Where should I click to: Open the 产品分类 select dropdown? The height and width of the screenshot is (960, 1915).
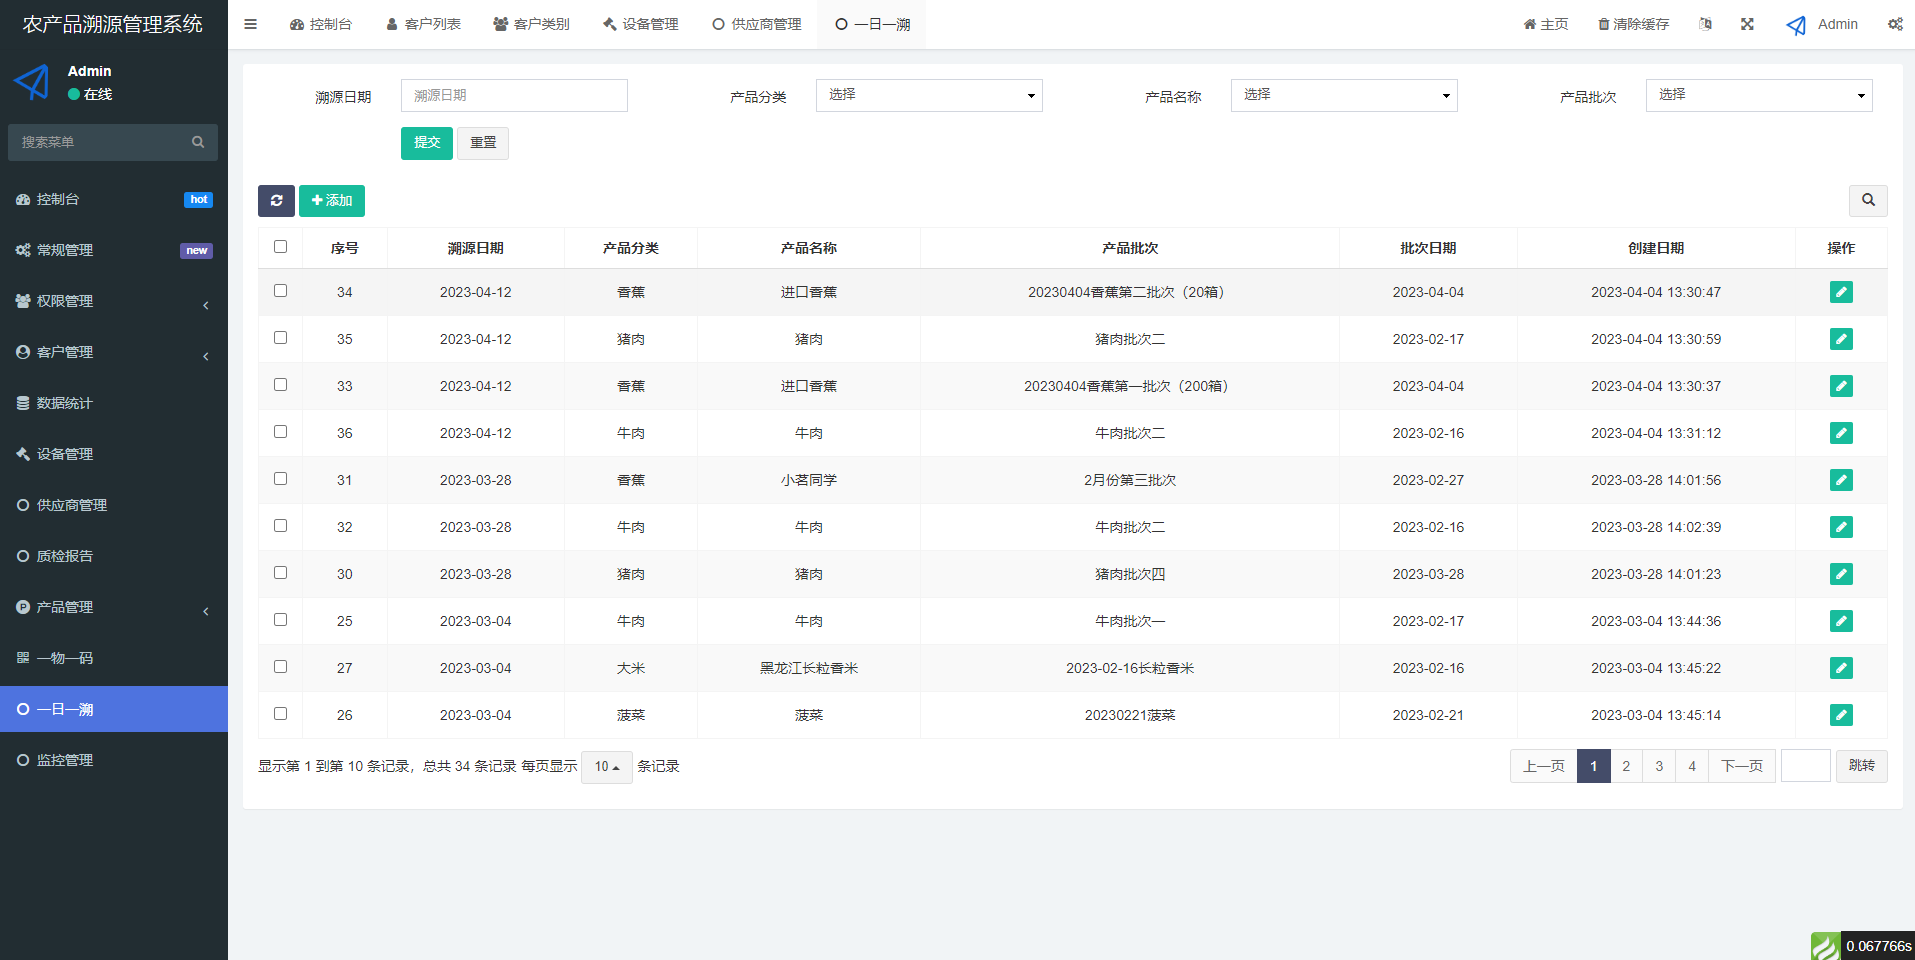coord(928,95)
